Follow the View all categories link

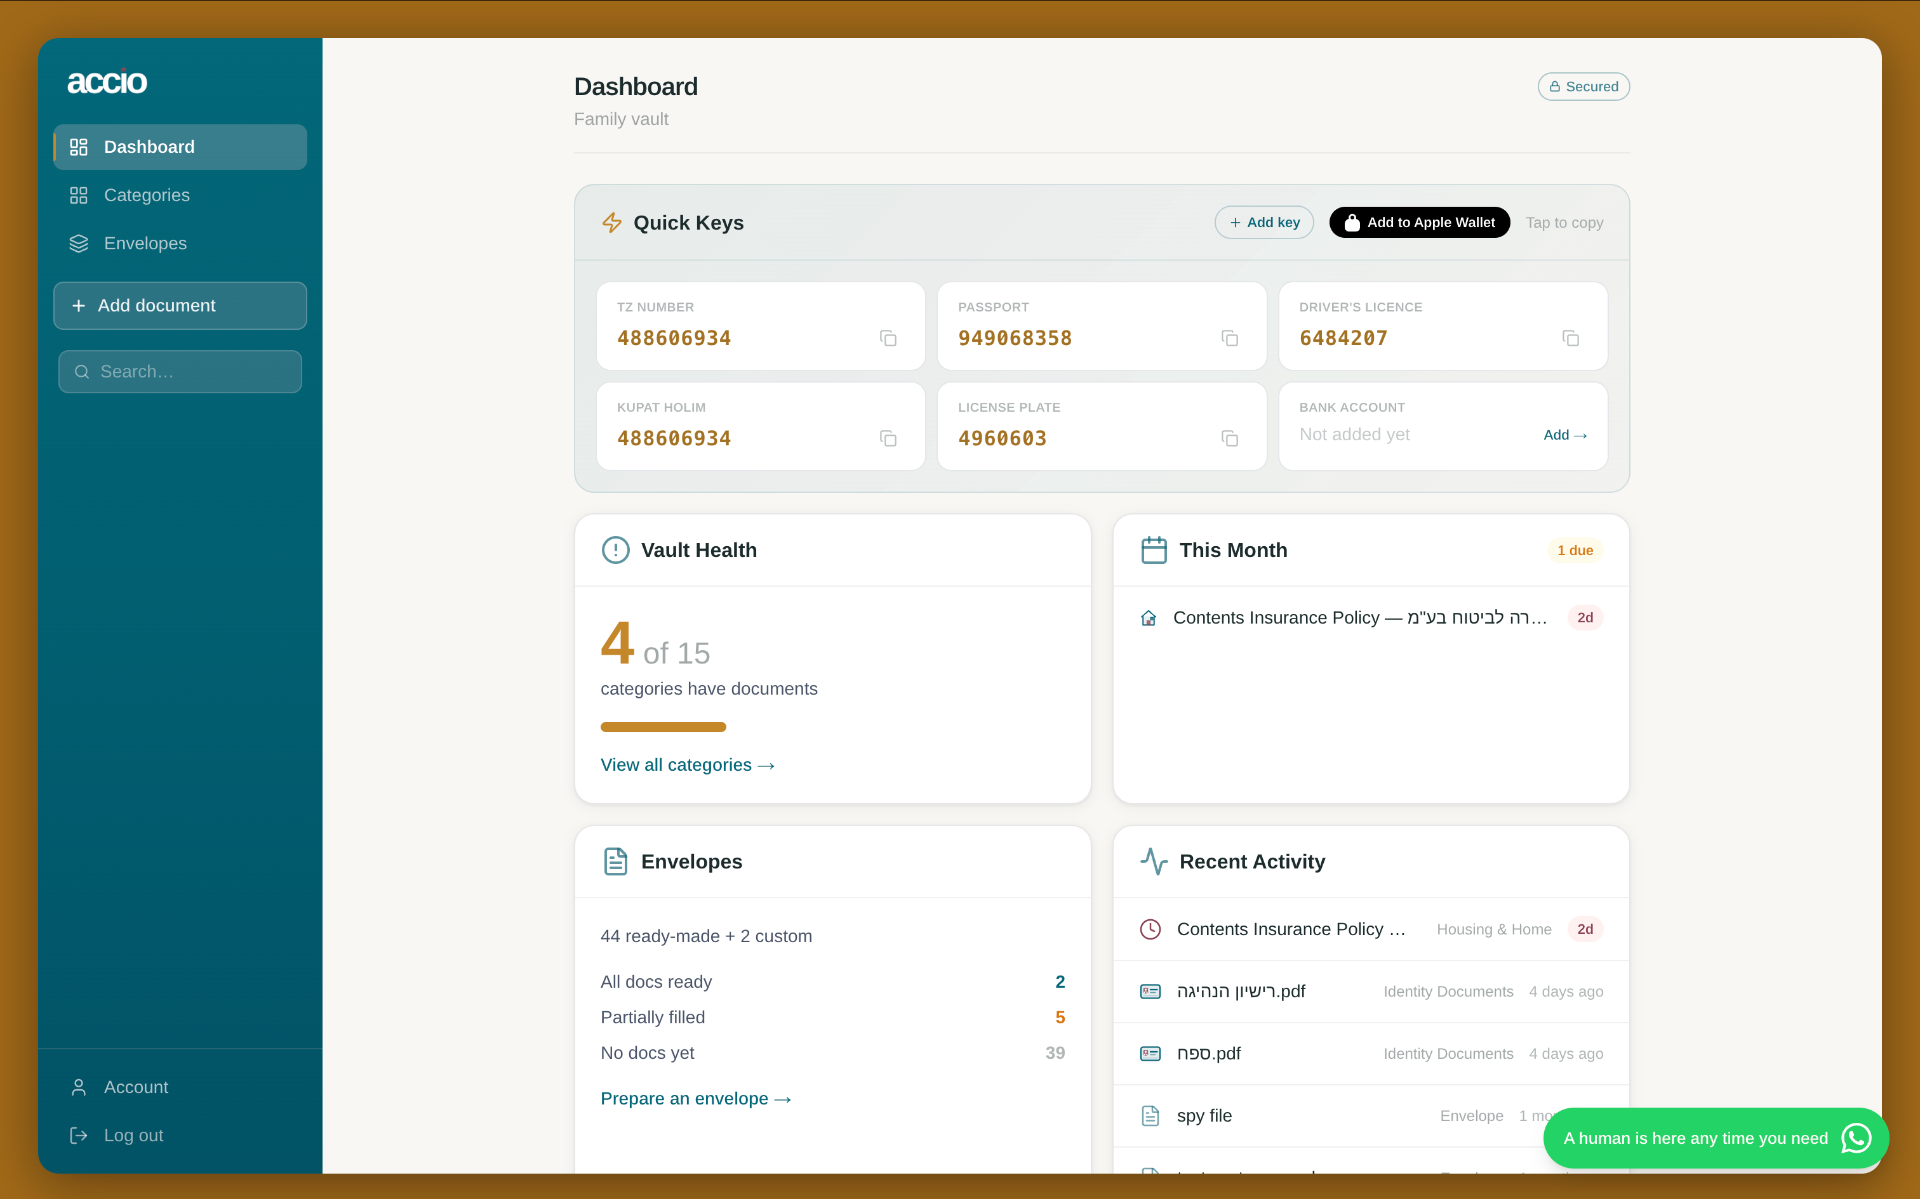pyautogui.click(x=688, y=765)
